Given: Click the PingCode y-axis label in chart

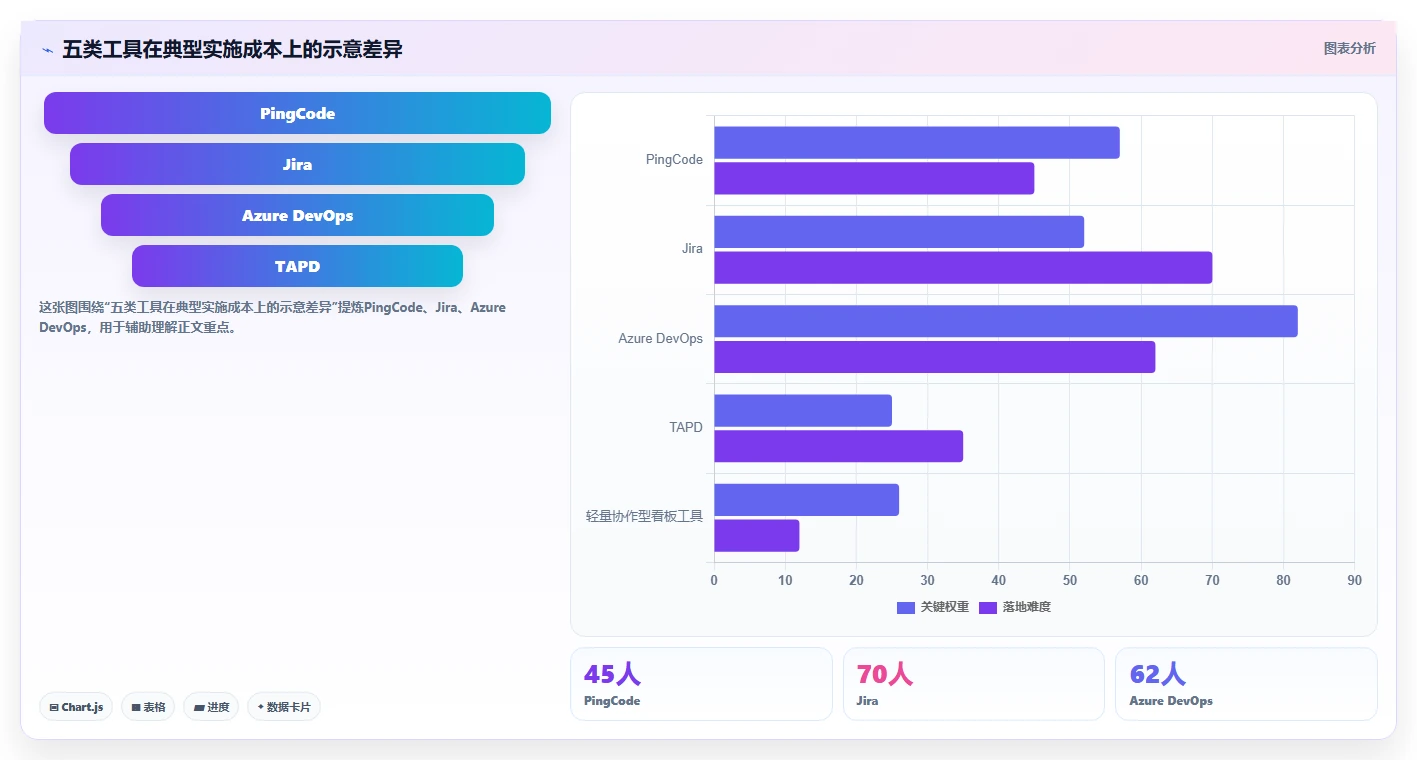Looking at the screenshot, I should (674, 160).
